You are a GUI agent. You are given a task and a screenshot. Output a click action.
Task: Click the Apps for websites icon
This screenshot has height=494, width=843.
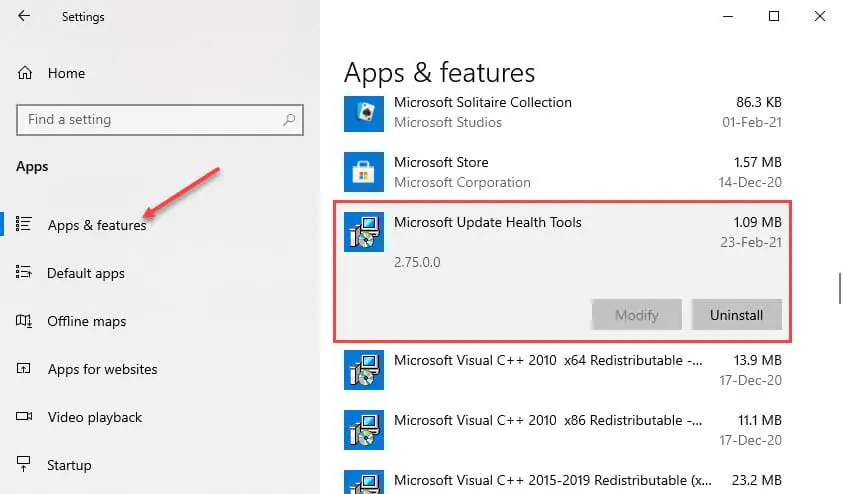click(24, 368)
